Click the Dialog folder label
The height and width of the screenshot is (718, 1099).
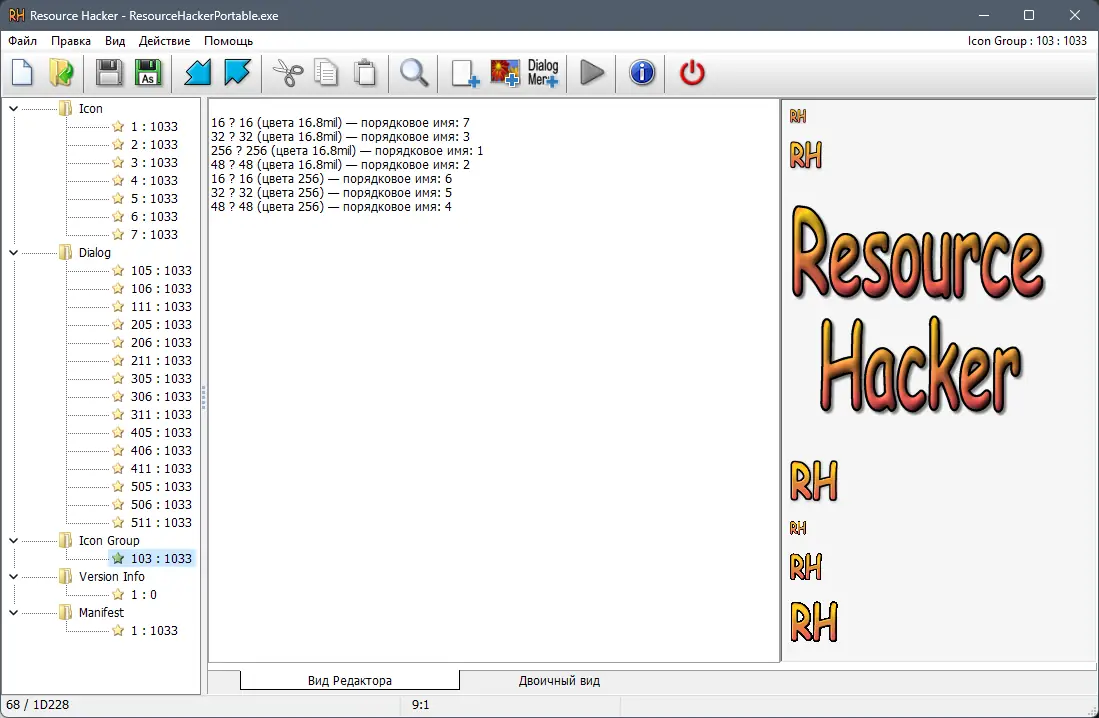tap(95, 252)
